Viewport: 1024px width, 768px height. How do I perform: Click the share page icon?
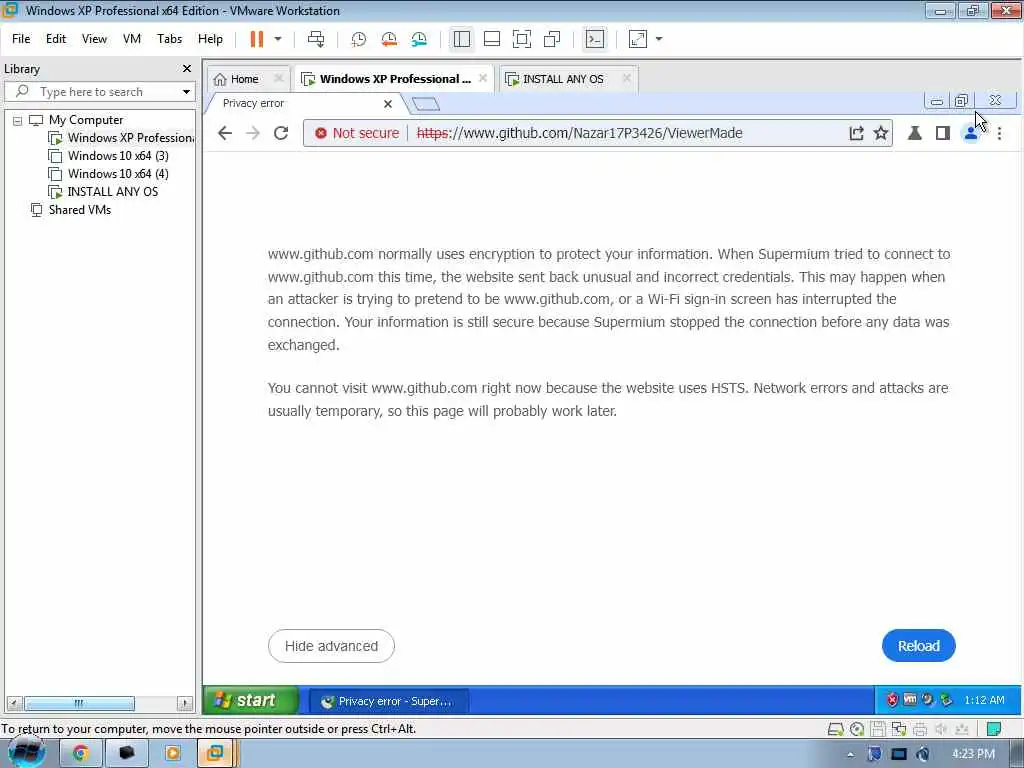(856, 133)
